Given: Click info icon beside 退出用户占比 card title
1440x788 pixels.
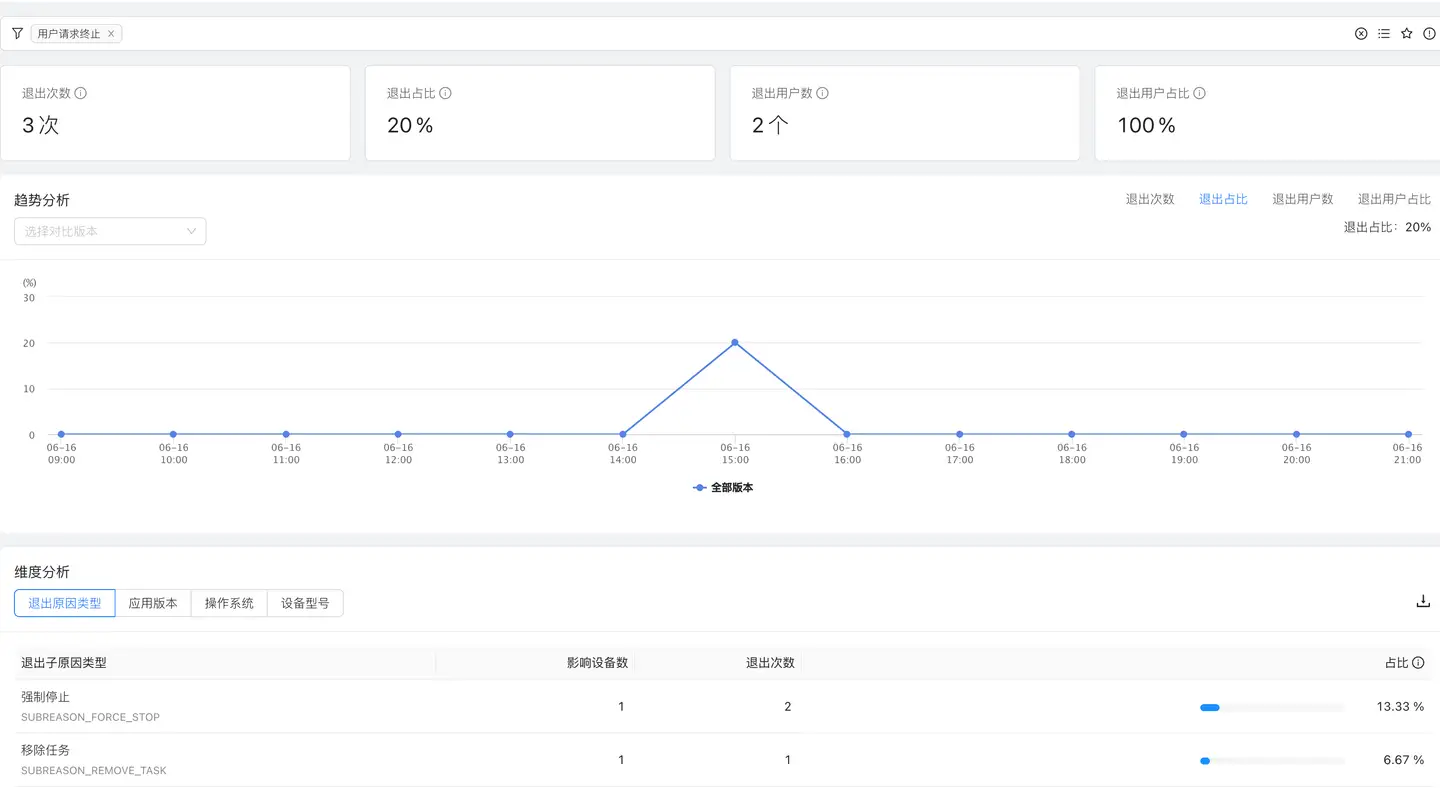Looking at the screenshot, I should (x=1200, y=93).
